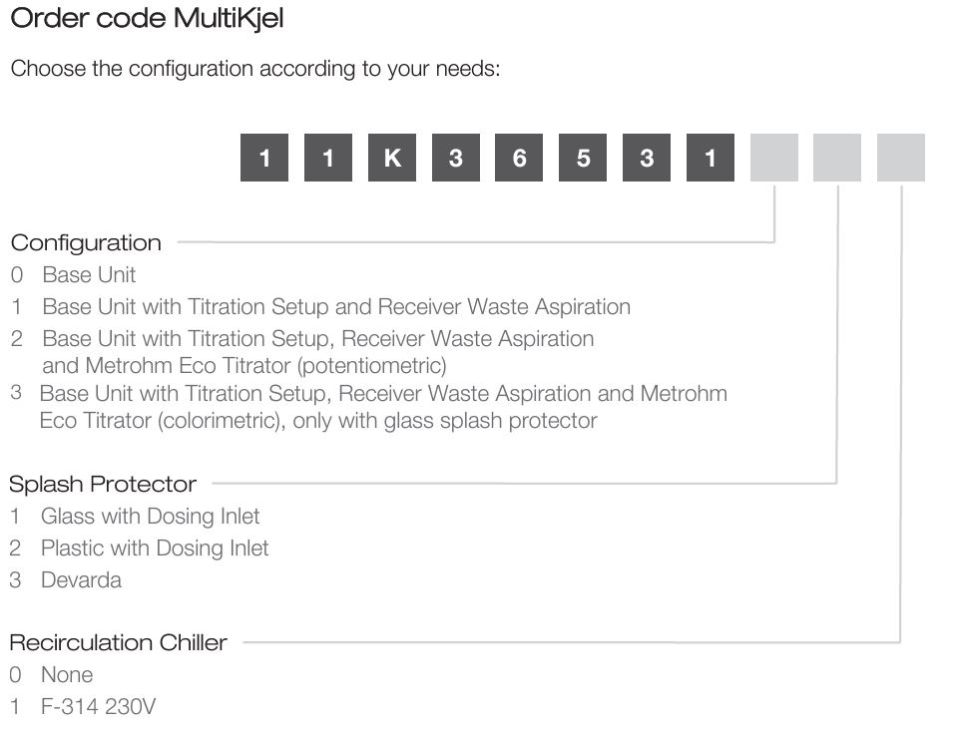Screen dimensions: 960x738
Task: Click the last empty gray Recirculation Chiller box
Action: pos(901,157)
